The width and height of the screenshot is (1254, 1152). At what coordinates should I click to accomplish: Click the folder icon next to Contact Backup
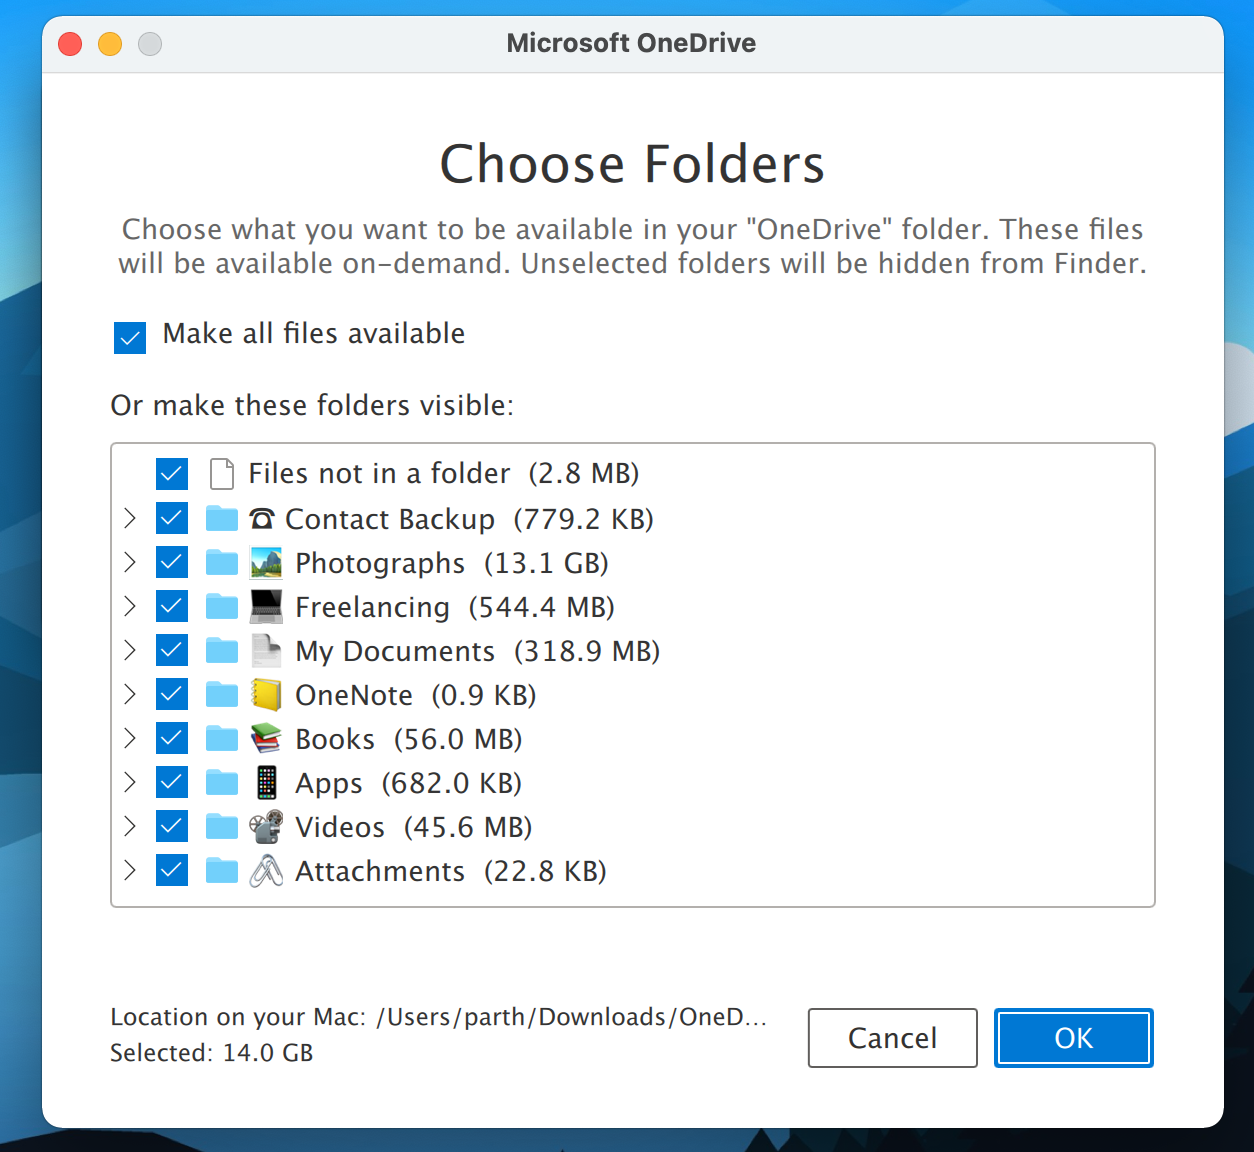pos(222,519)
